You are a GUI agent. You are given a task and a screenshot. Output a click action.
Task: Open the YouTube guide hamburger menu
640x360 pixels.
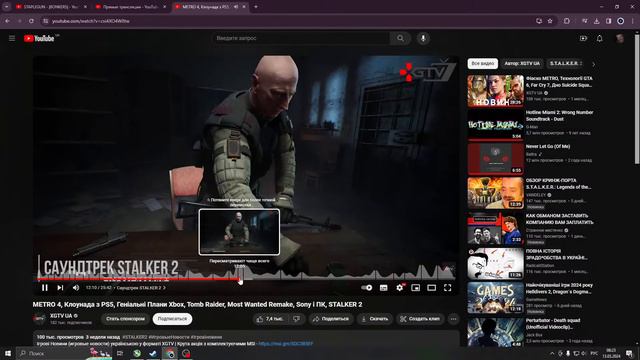(x=12, y=38)
